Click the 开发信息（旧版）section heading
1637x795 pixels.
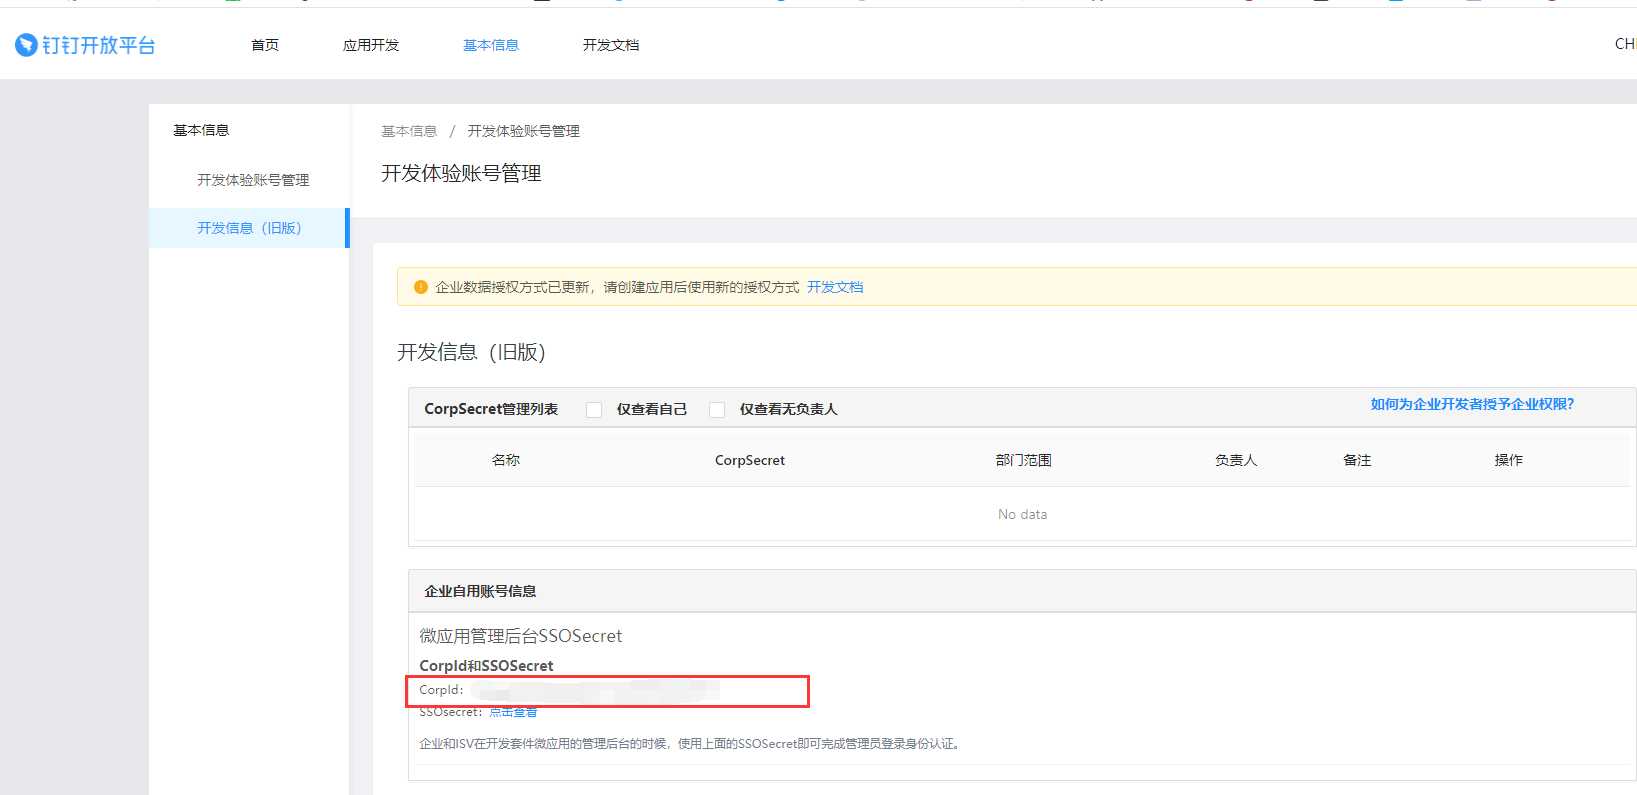pyautogui.click(x=471, y=352)
